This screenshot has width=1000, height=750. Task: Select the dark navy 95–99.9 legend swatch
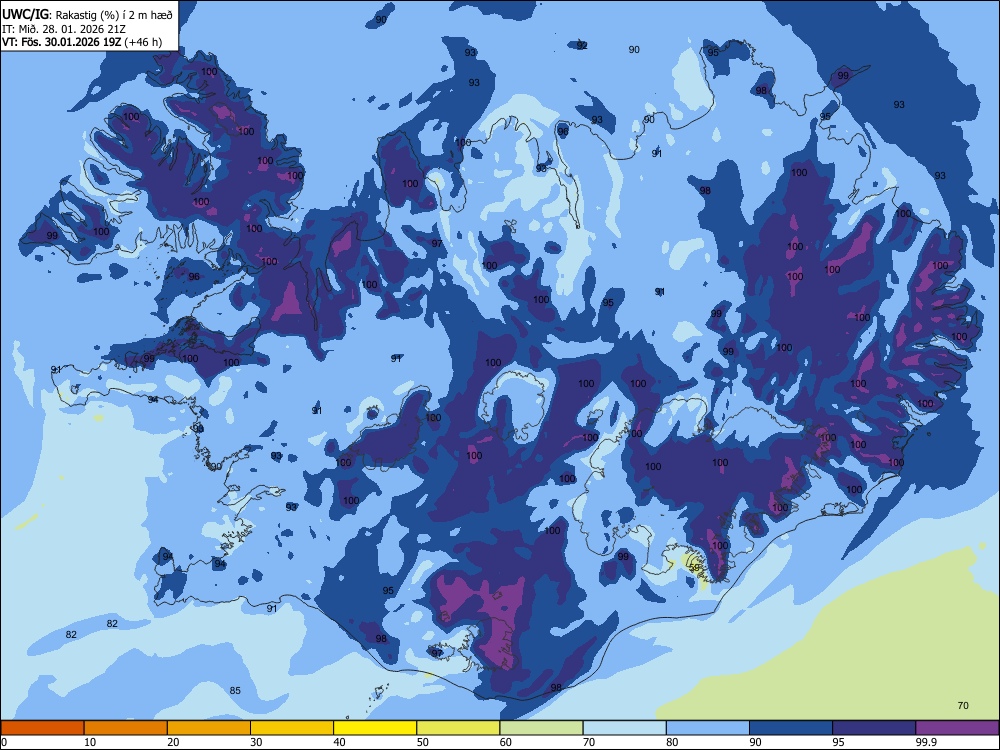pyautogui.click(x=874, y=728)
